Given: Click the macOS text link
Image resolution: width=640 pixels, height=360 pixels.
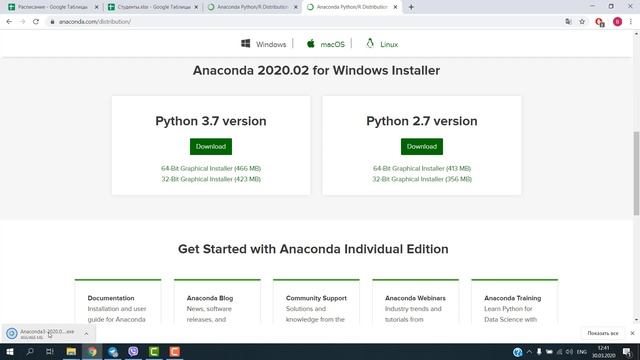Looking at the screenshot, I should [333, 44].
